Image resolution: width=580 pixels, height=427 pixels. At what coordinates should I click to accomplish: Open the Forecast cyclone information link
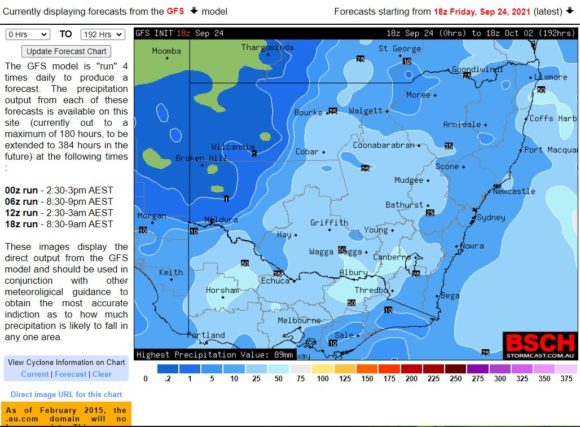point(71,374)
